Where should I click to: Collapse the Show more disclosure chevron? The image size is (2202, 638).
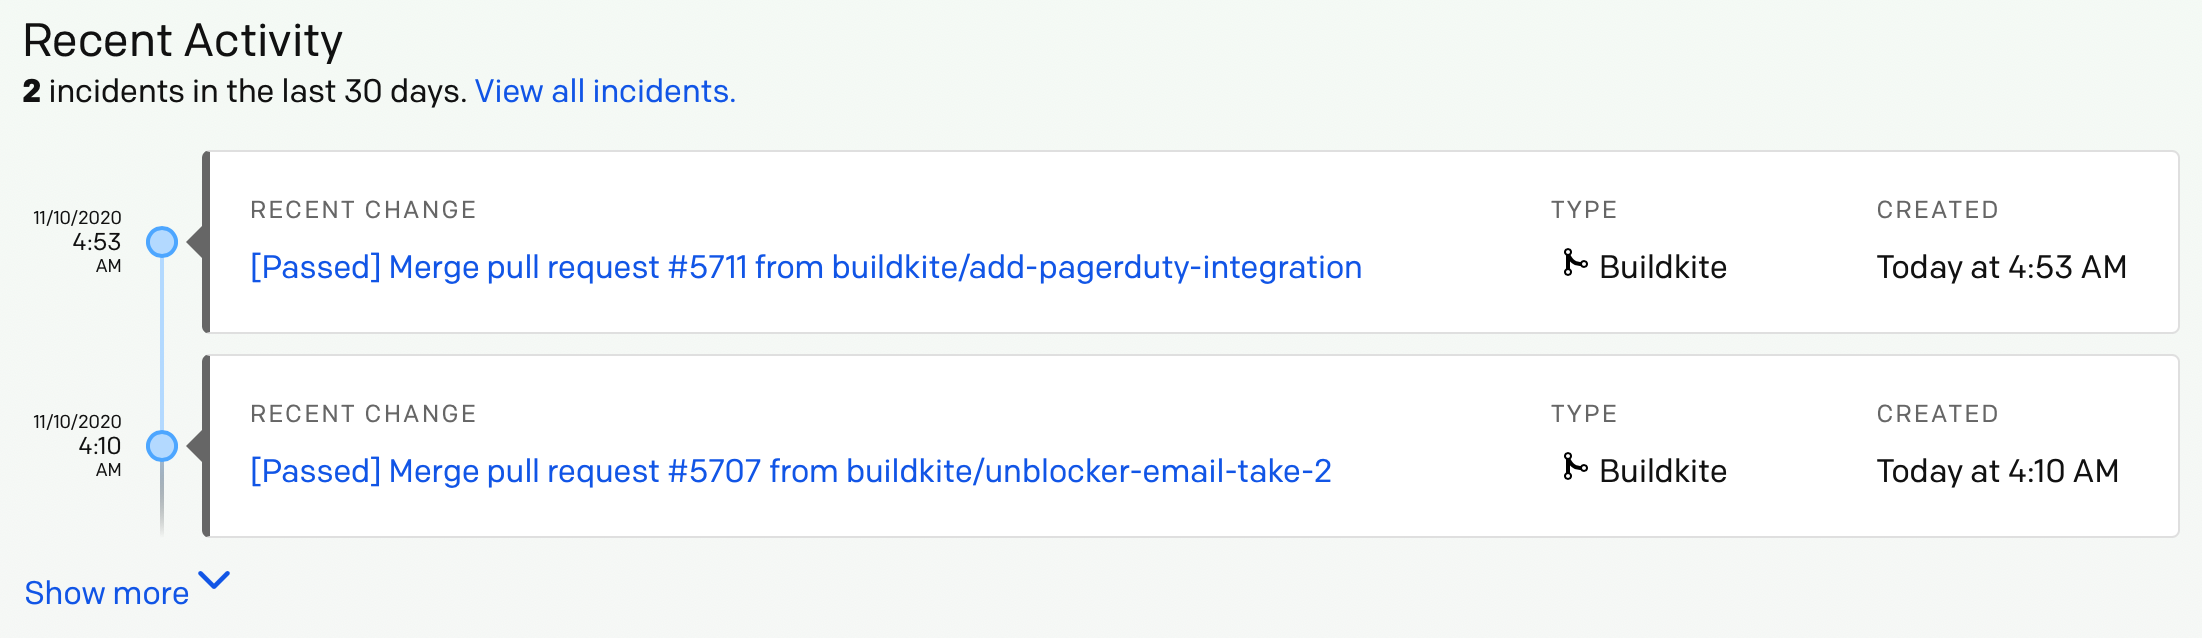click(x=212, y=579)
